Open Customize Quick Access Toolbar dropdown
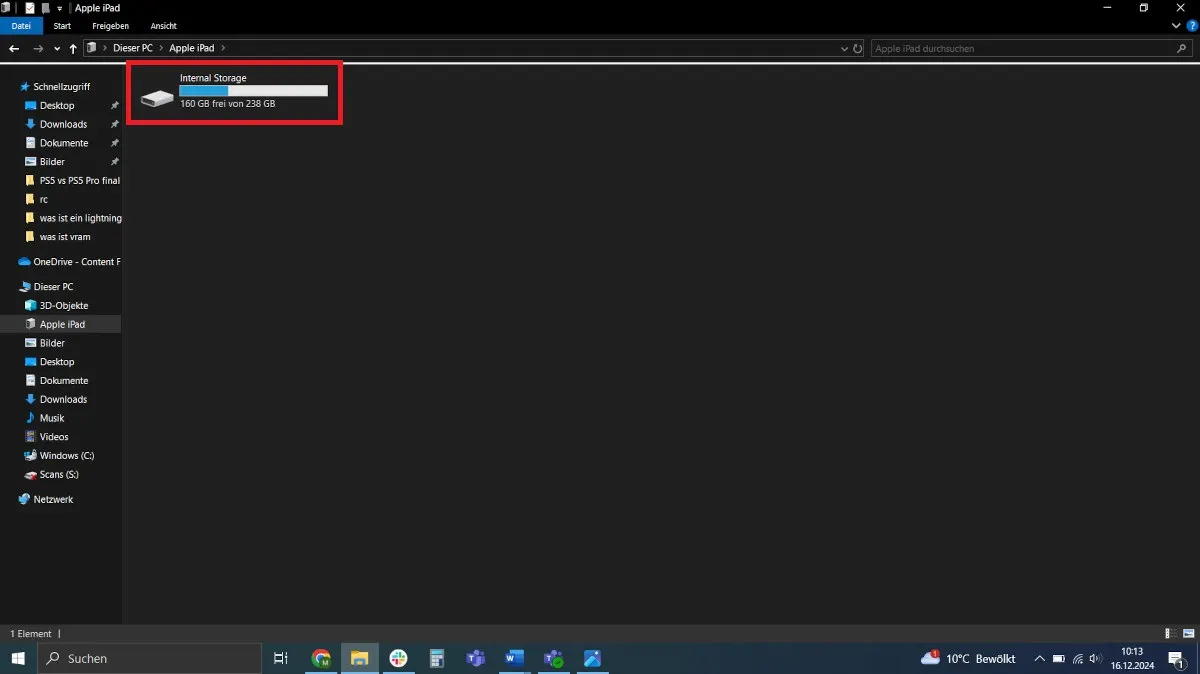 coord(59,8)
